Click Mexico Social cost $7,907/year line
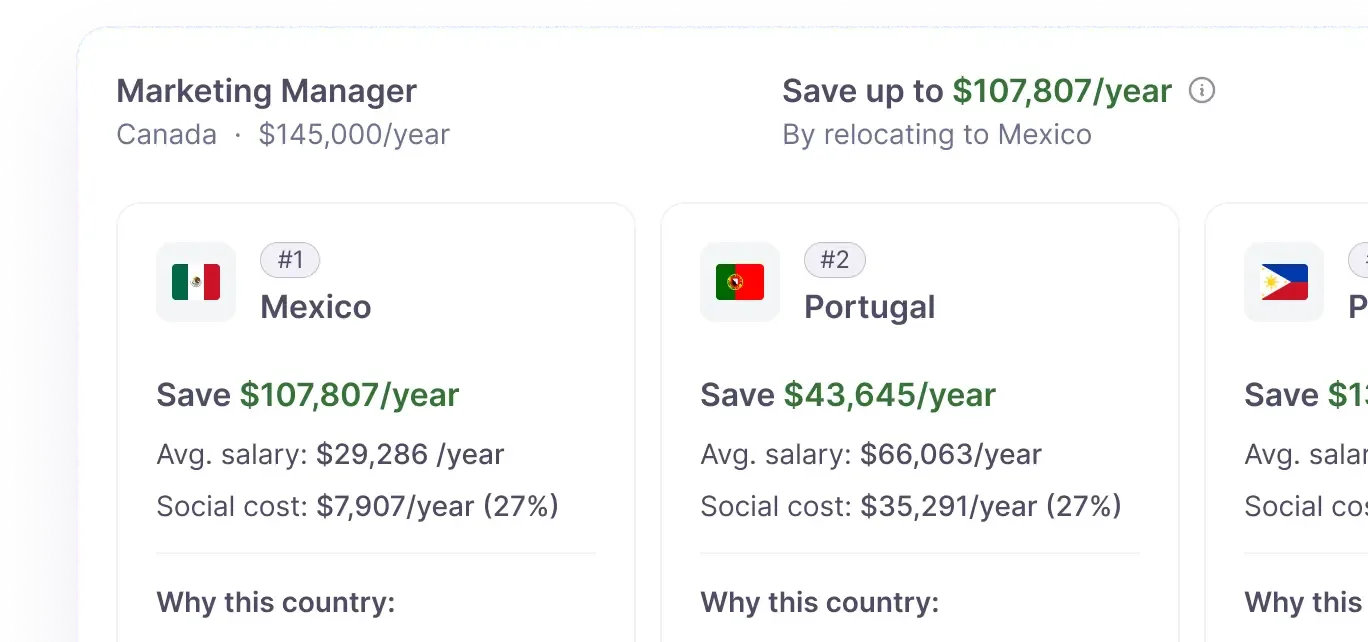 coord(358,506)
